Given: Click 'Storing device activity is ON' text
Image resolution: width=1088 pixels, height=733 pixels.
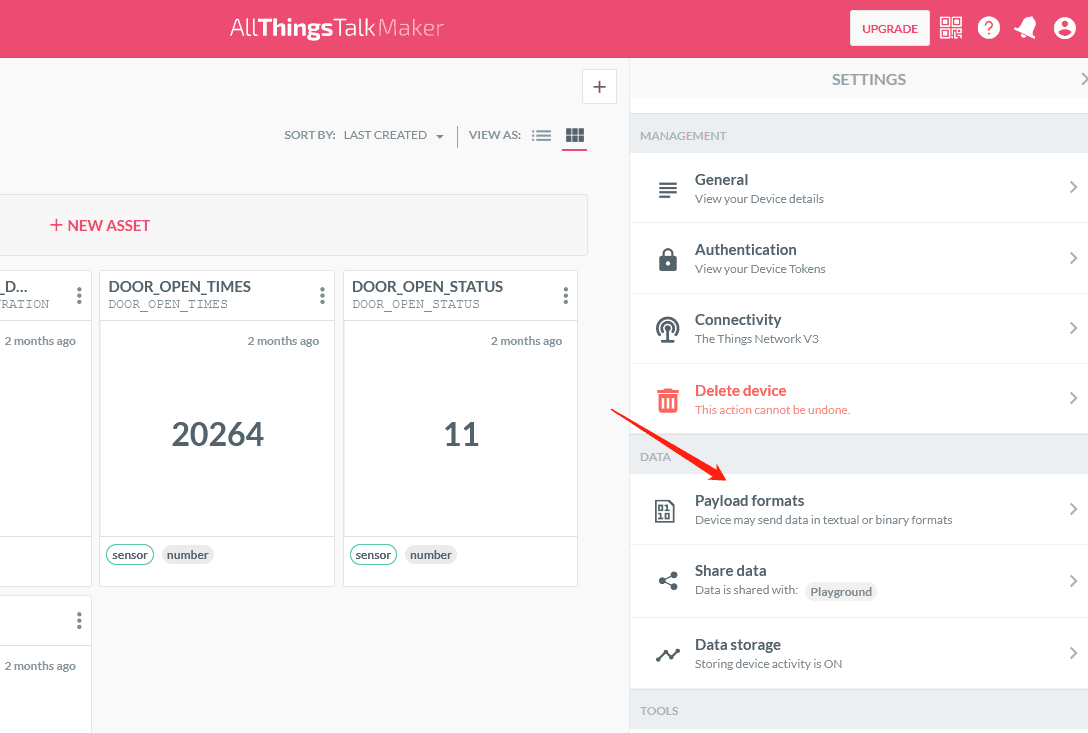Looking at the screenshot, I should point(769,664).
